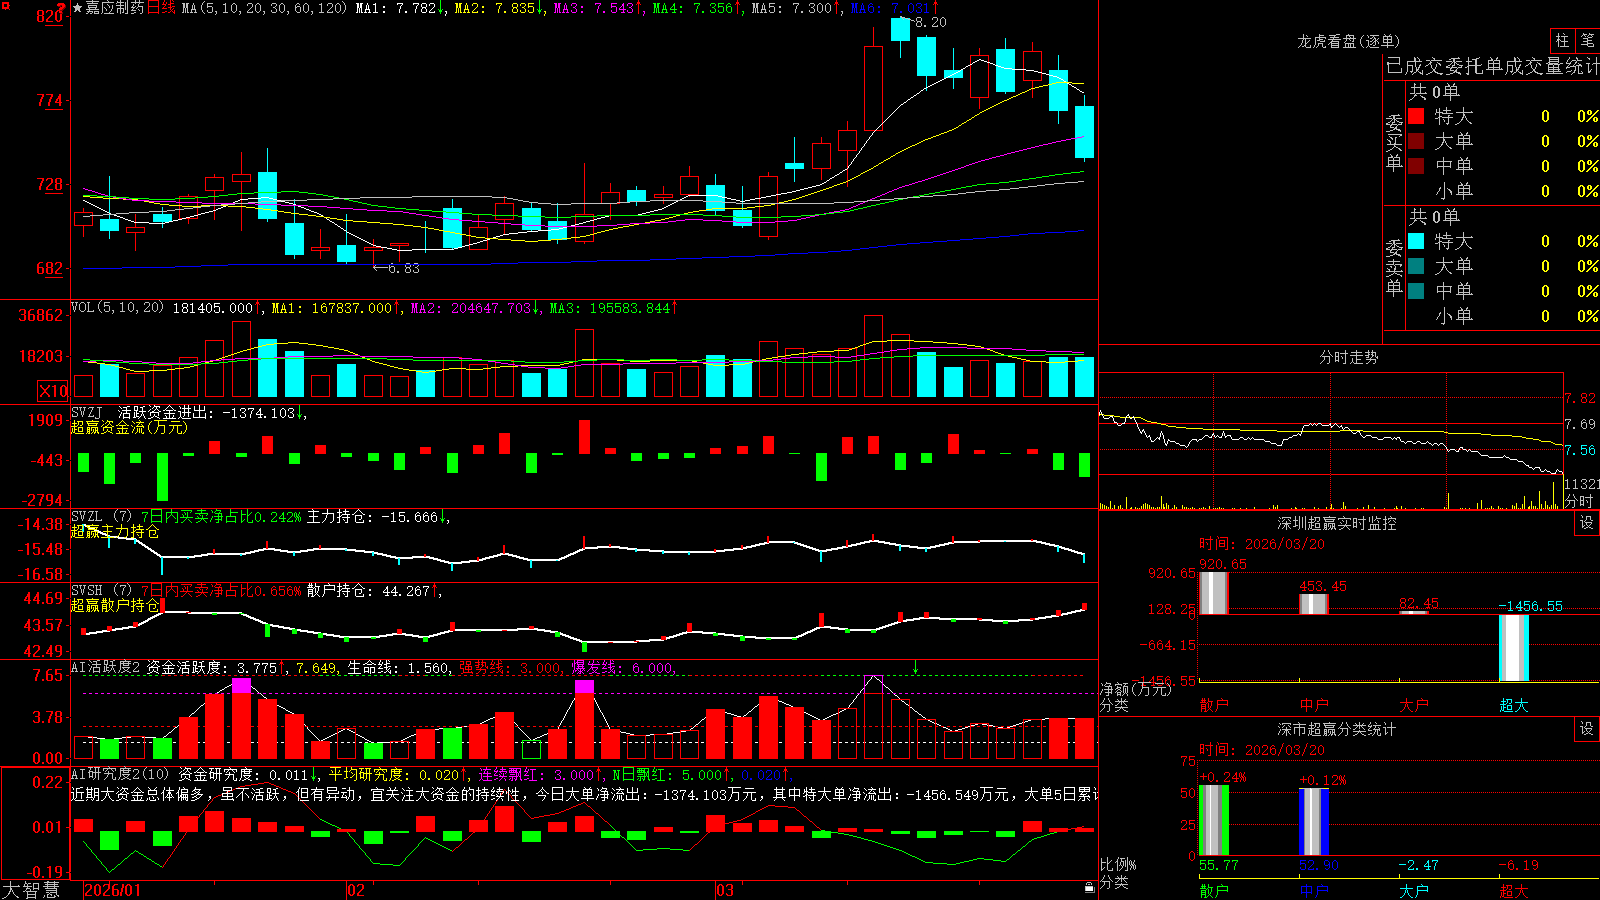
Task: Click the 超赢资金流(万元) yellow label
Action: (129, 427)
